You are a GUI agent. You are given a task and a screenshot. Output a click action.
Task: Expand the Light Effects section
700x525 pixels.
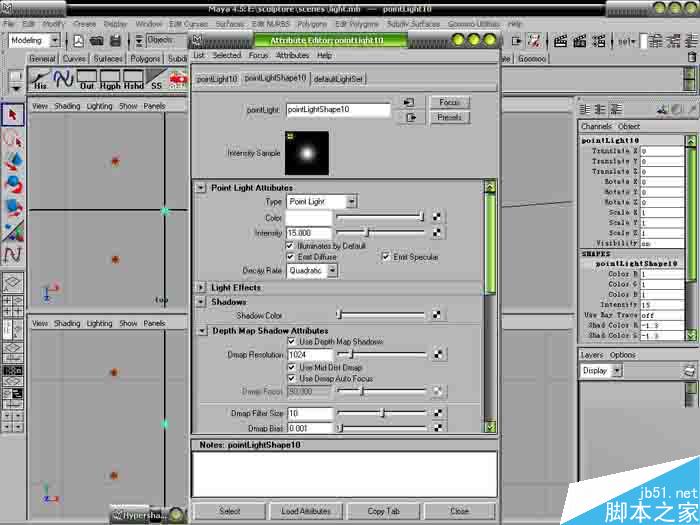coord(201,288)
